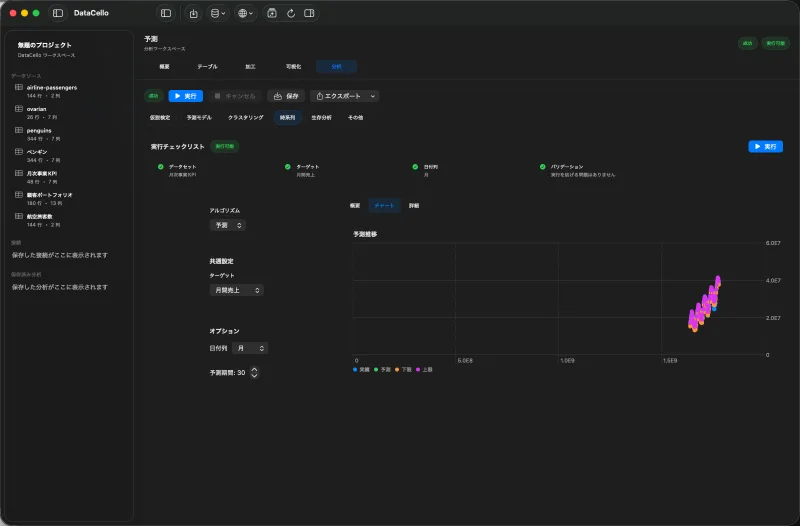Click the 予測推移 chart title
The height and width of the screenshot is (526, 800).
(365, 234)
